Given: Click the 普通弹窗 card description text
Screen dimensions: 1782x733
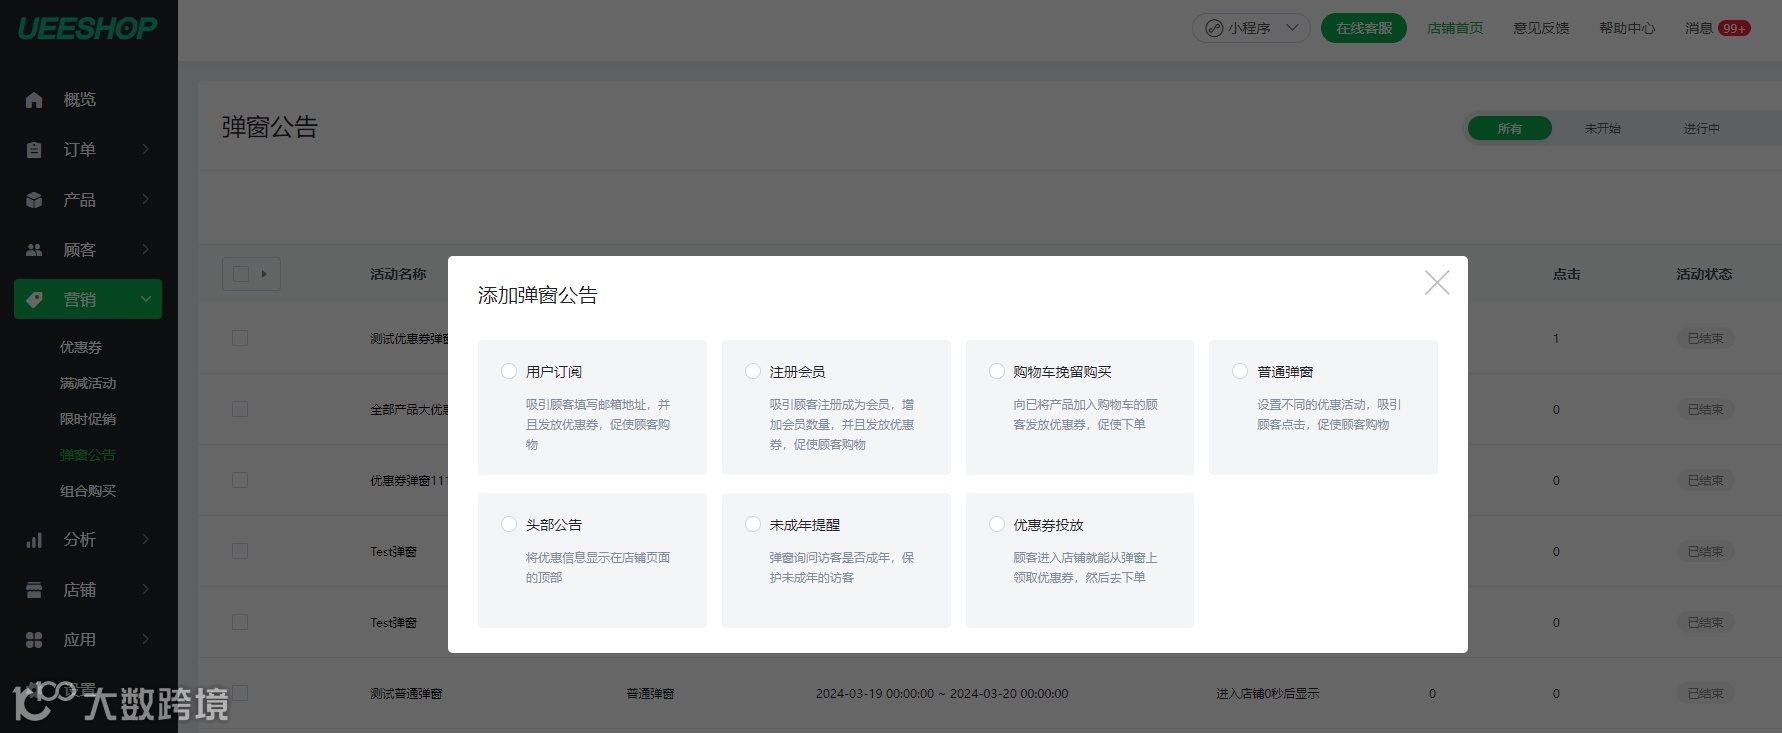Looking at the screenshot, I should pos(1329,414).
